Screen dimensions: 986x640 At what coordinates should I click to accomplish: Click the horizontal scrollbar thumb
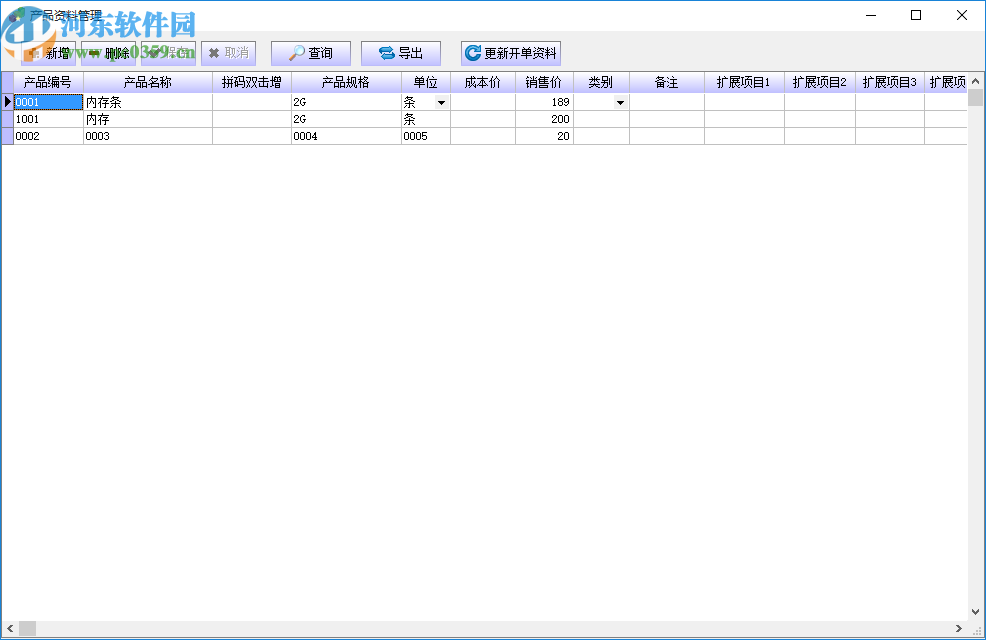pos(27,628)
